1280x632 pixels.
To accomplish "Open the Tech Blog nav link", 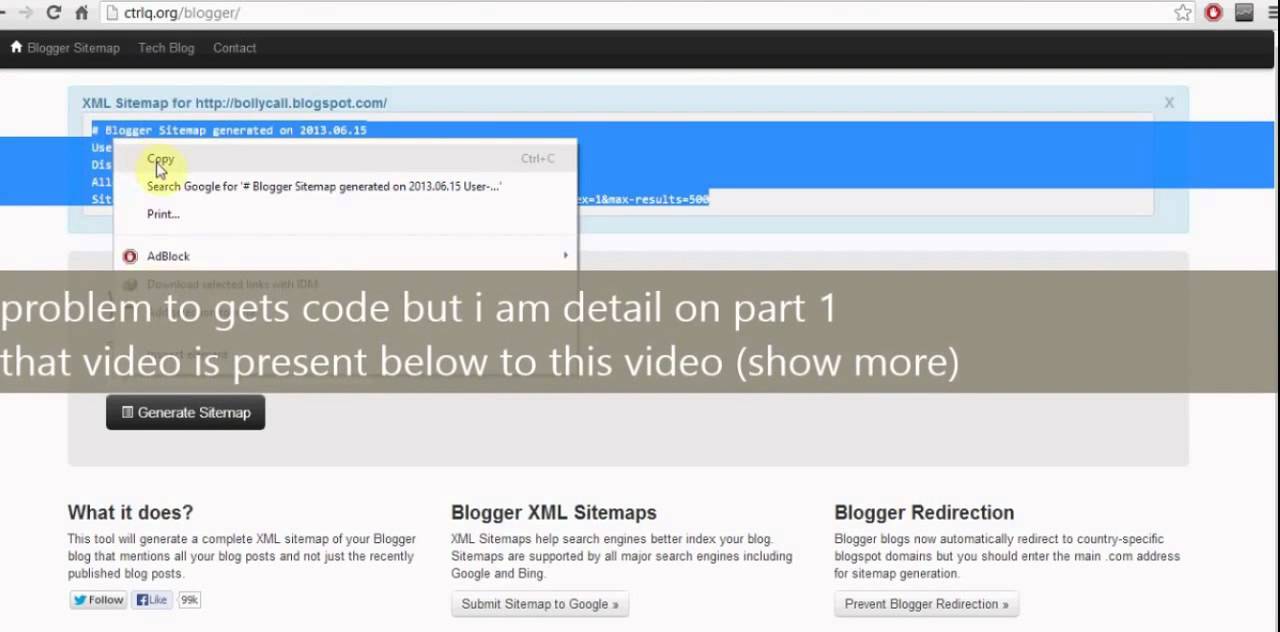I will (166, 48).
